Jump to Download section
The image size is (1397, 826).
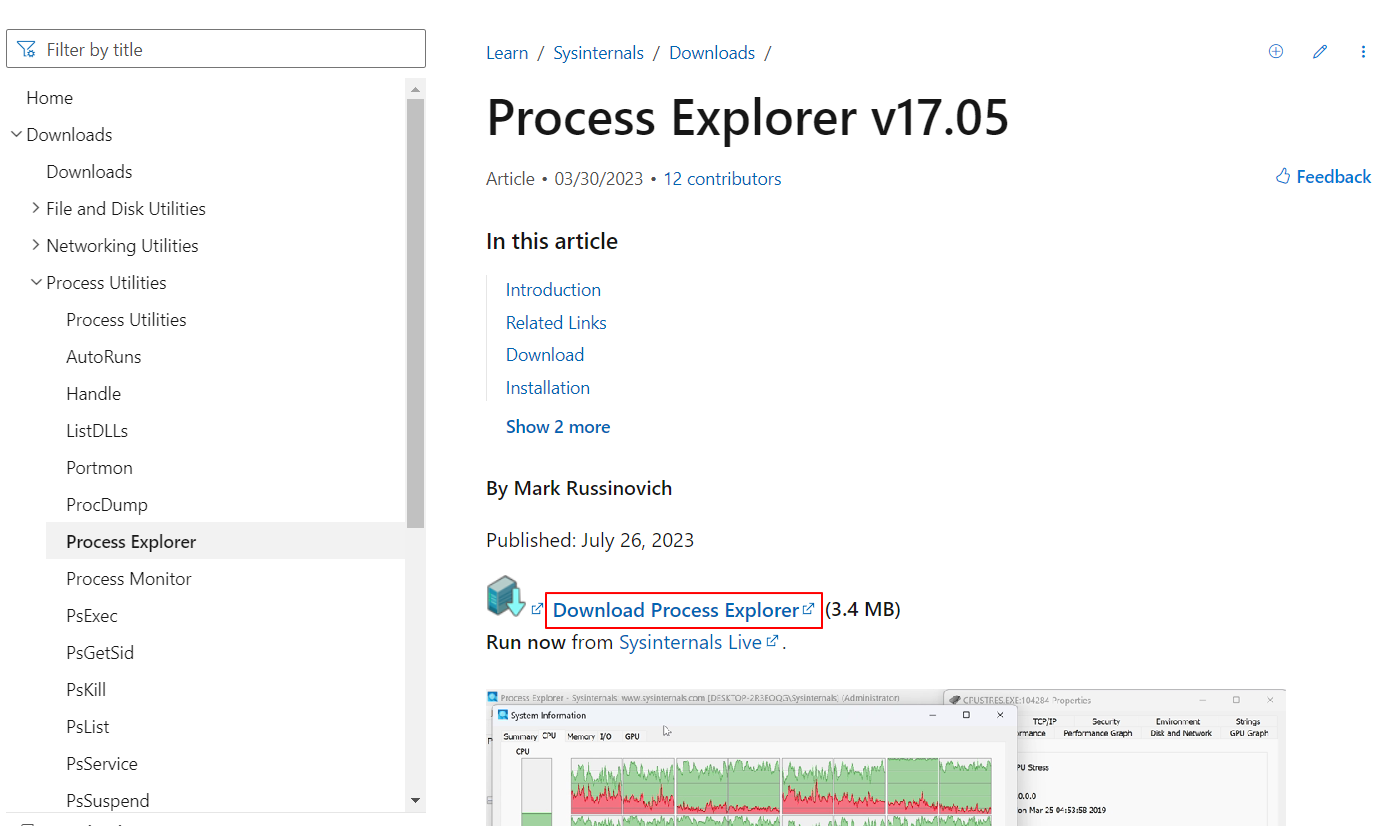pyautogui.click(x=545, y=355)
